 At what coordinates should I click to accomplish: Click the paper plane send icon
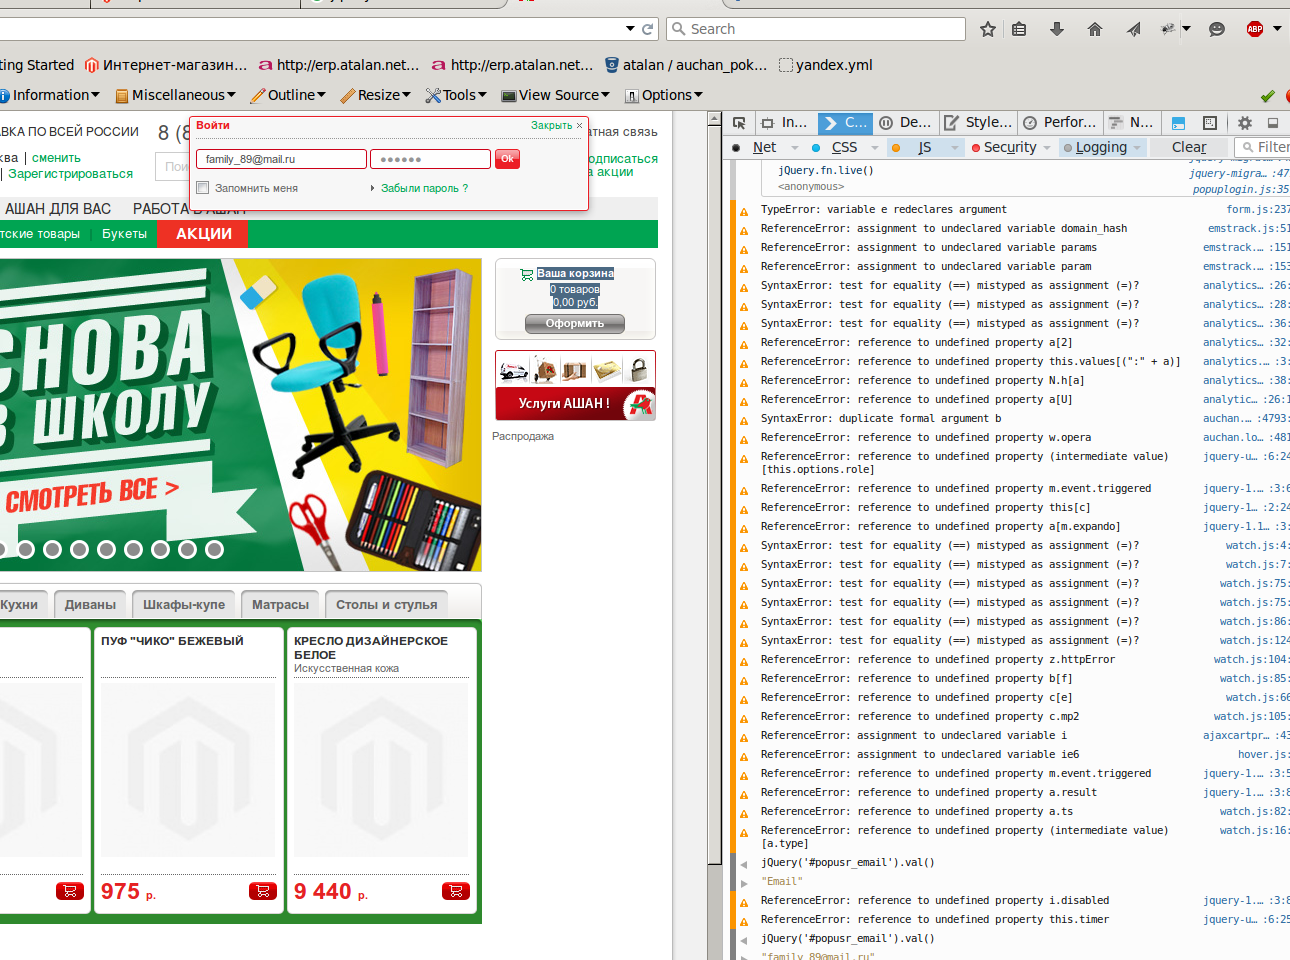point(1133,29)
